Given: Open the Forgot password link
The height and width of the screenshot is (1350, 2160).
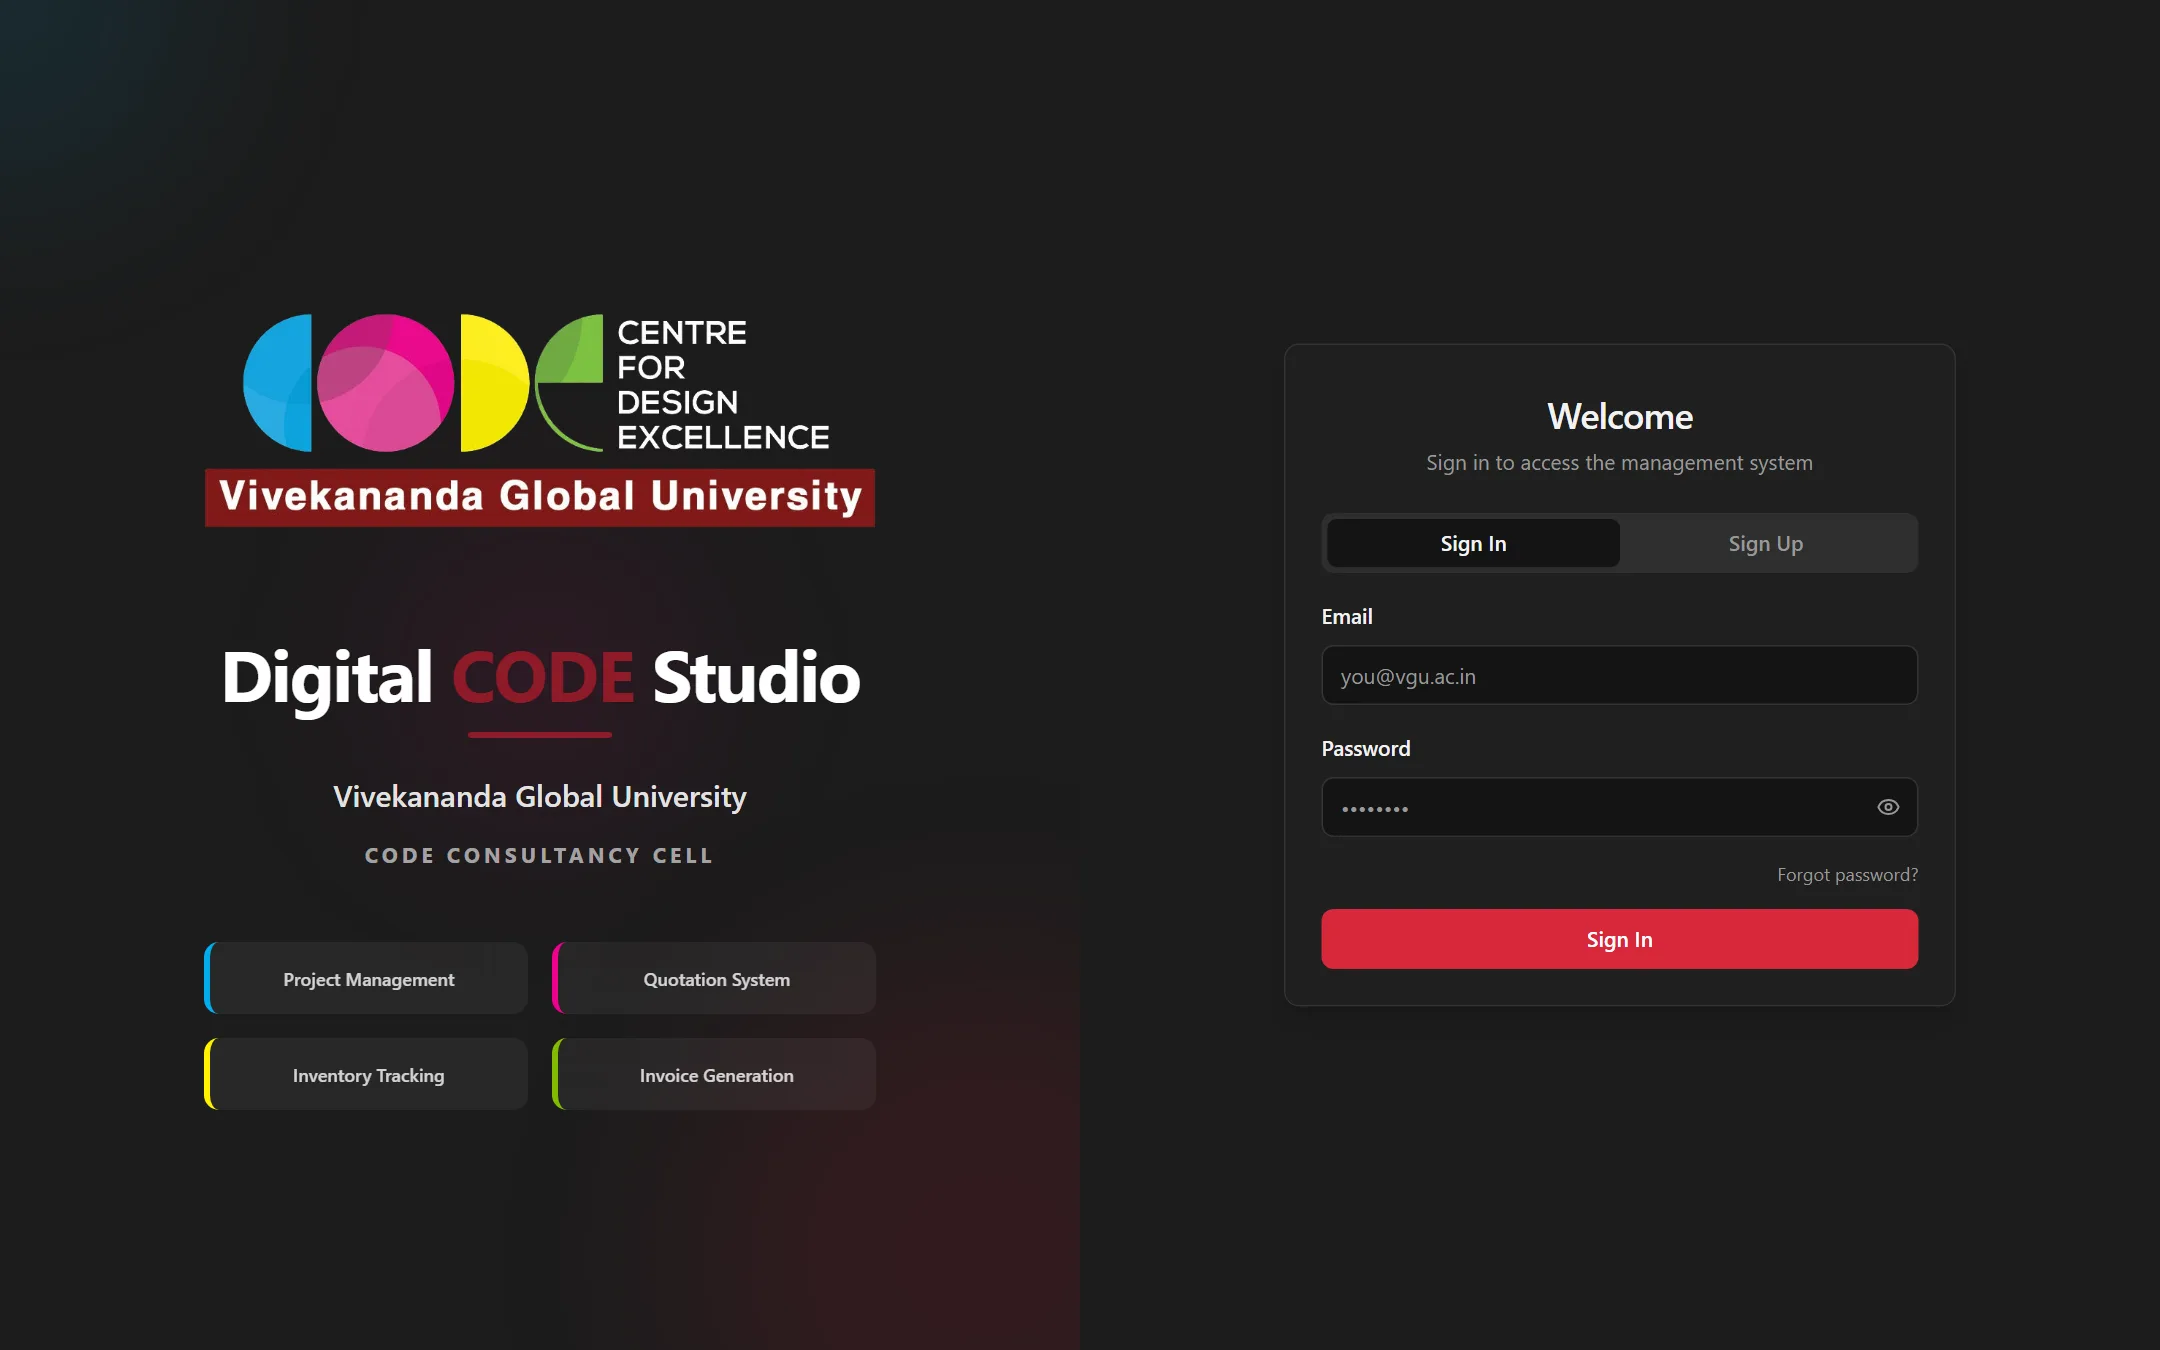Looking at the screenshot, I should (1847, 875).
